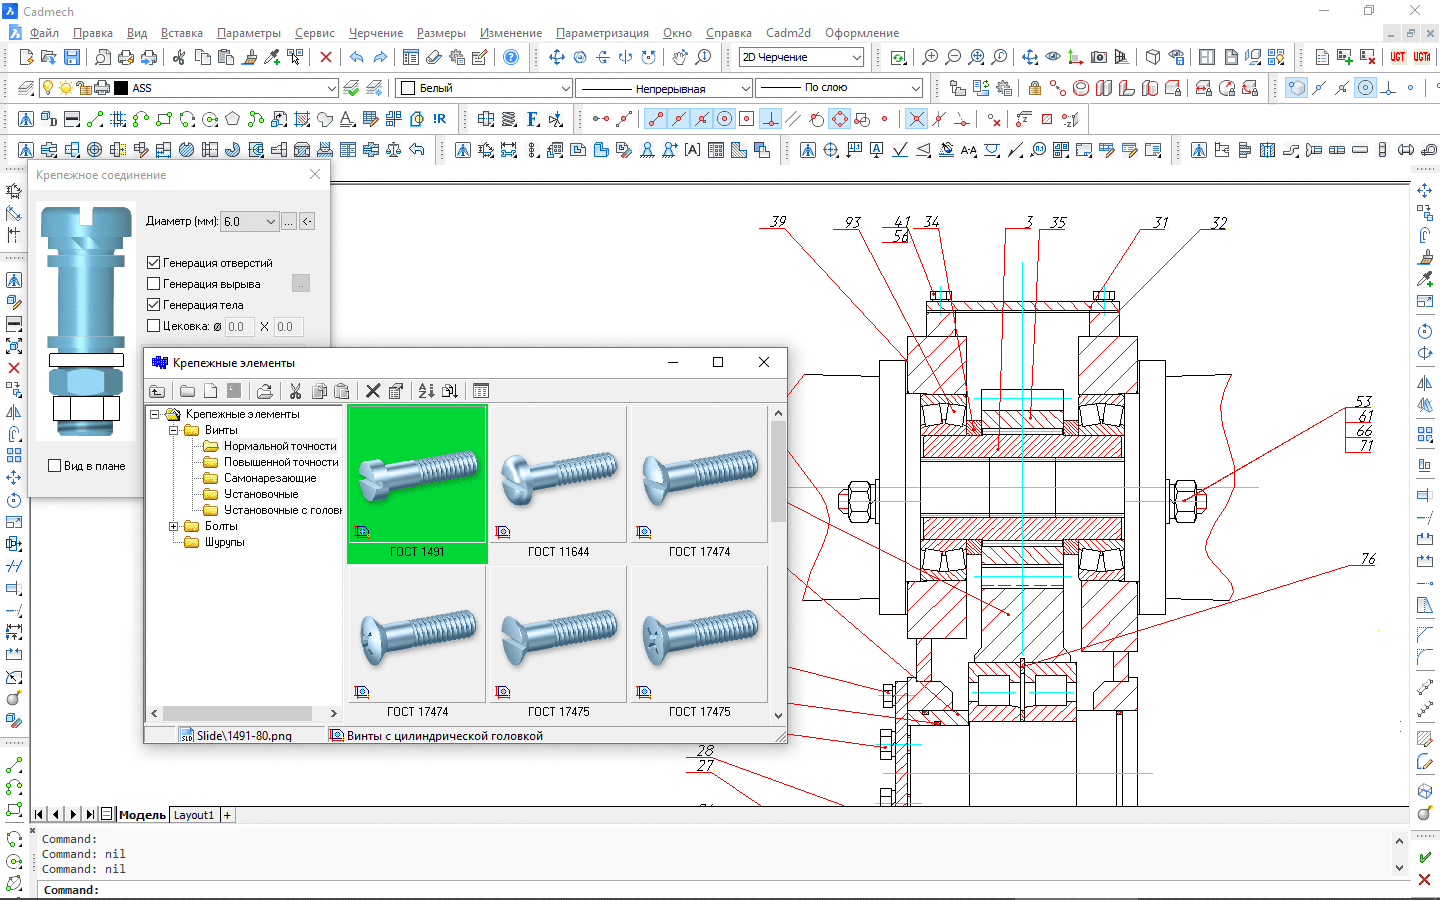Viewport: 1440px width, 900px height.
Task: Click the Undo arrow in the main toolbar
Action: [356, 57]
